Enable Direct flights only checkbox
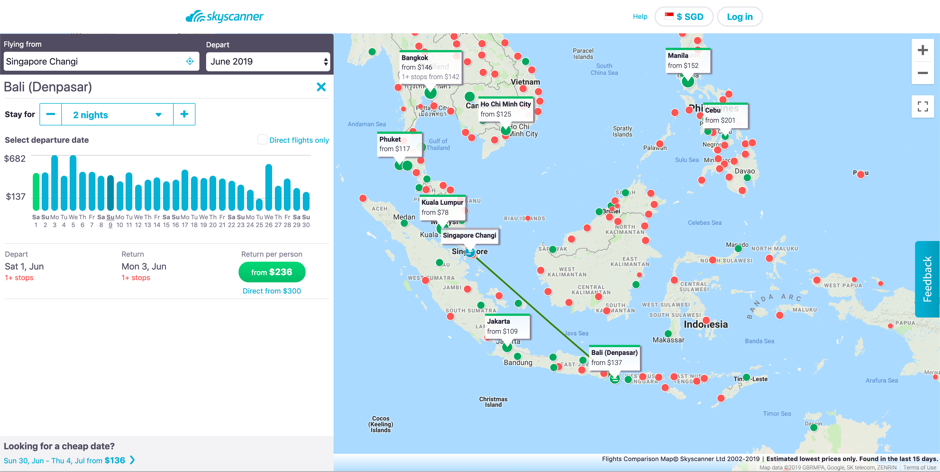 click(262, 140)
